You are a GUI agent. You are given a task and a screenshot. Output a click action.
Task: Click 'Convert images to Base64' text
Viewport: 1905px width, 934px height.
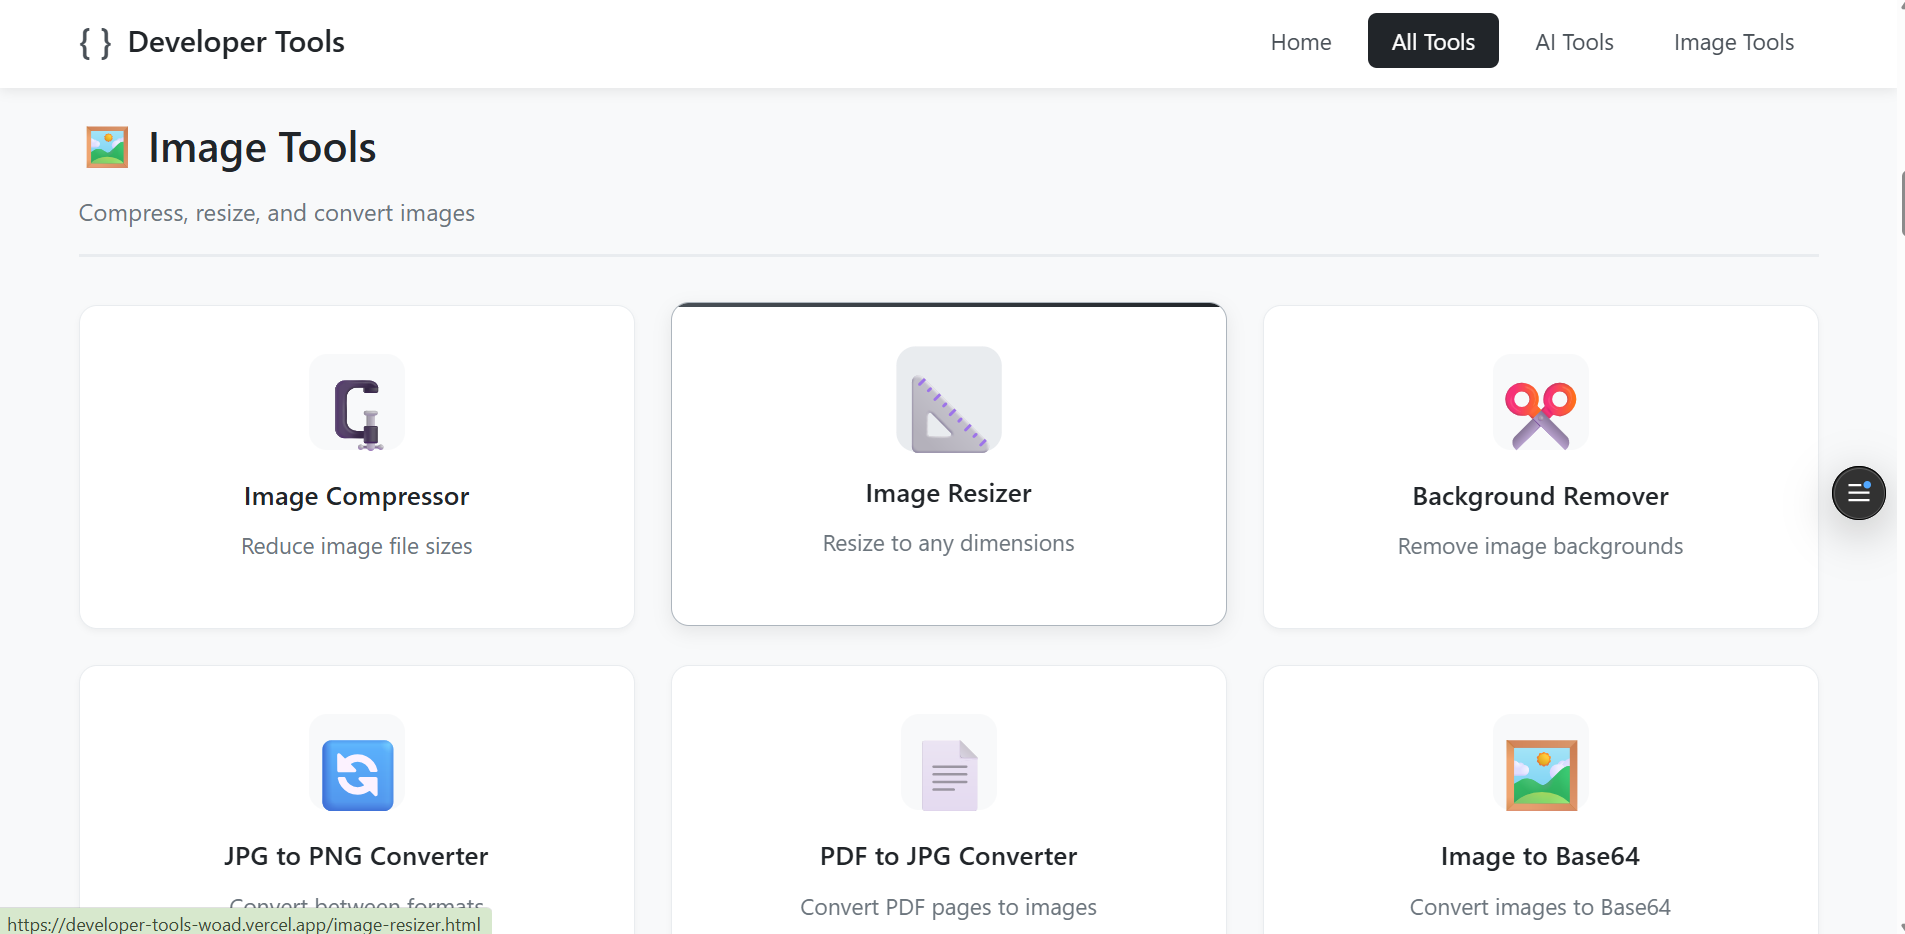click(x=1541, y=907)
